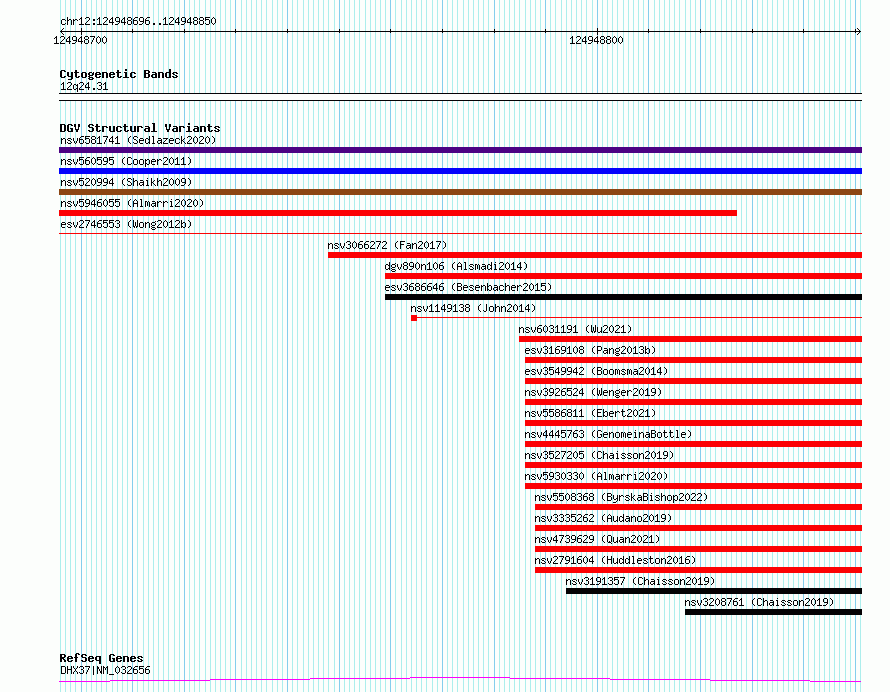Open nsv5930330 (Almarri2020) variant
Screen dimensions: 890x692
point(596,476)
